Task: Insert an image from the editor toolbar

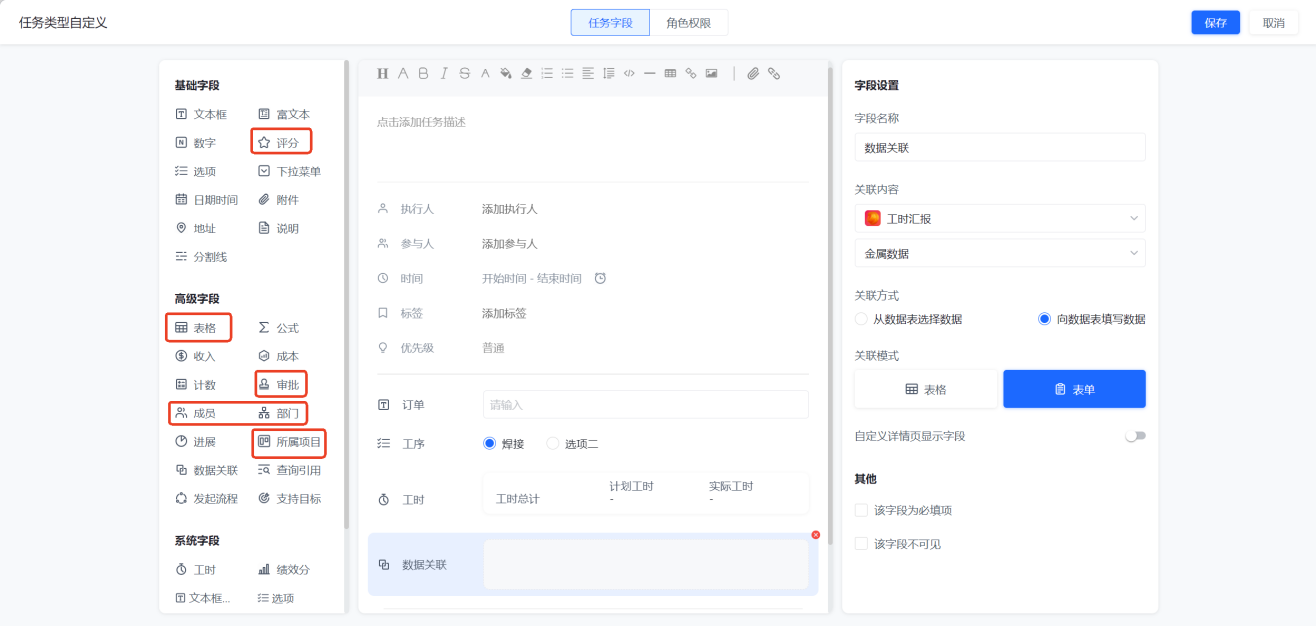Action: pyautogui.click(x=711, y=73)
